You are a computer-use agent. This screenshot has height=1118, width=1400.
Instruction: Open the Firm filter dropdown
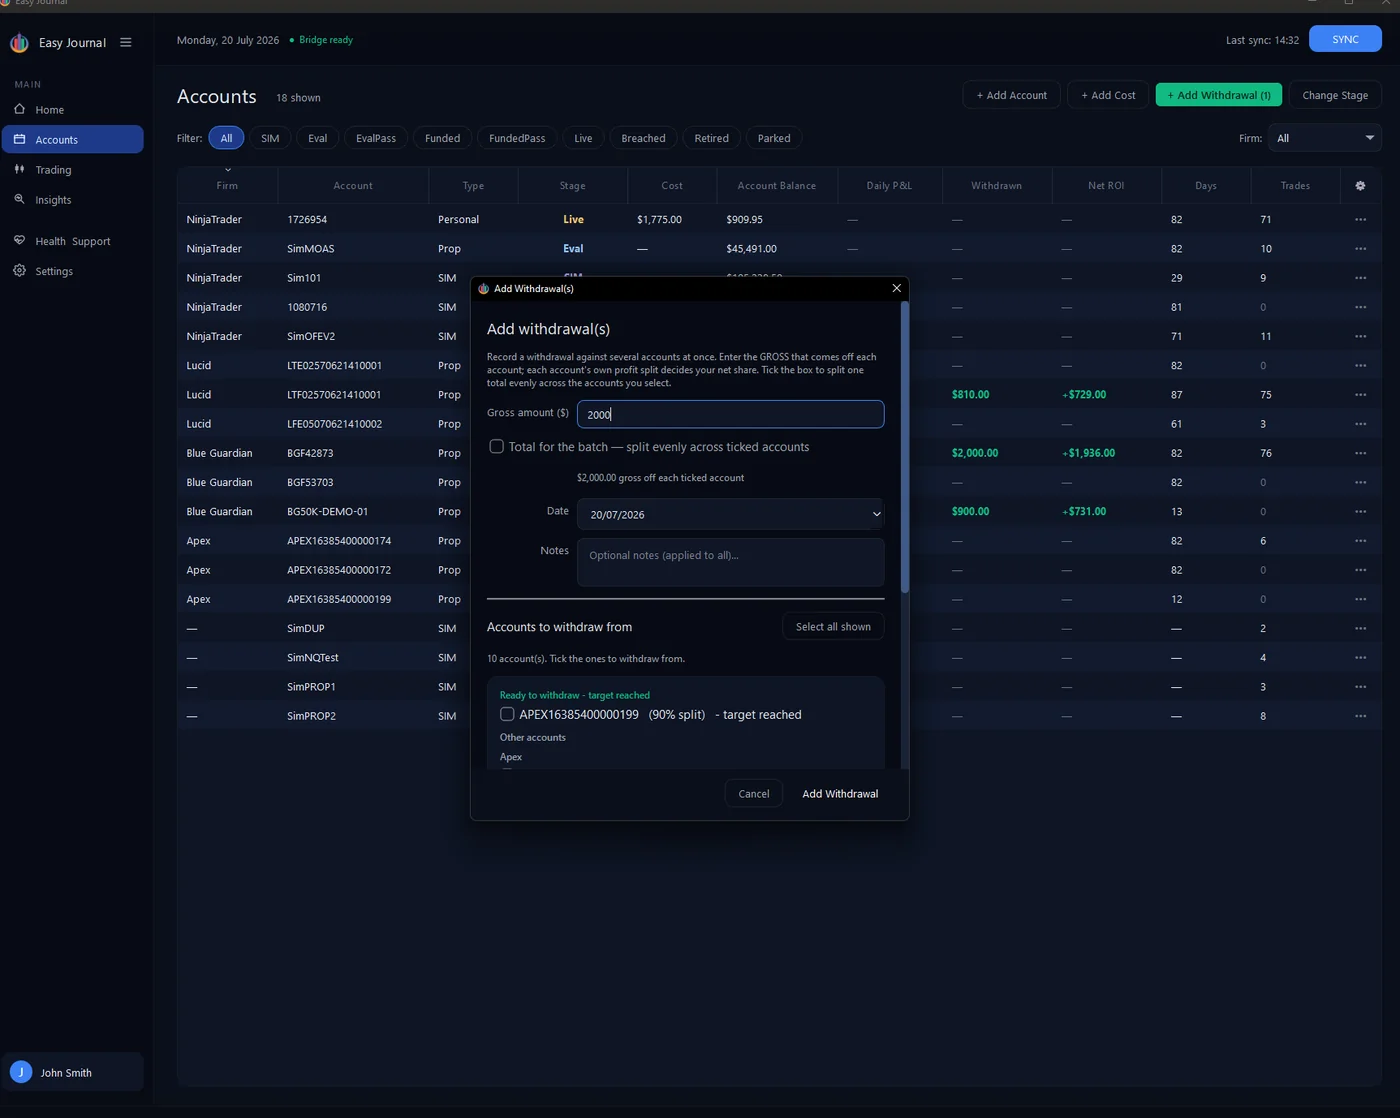click(1325, 138)
